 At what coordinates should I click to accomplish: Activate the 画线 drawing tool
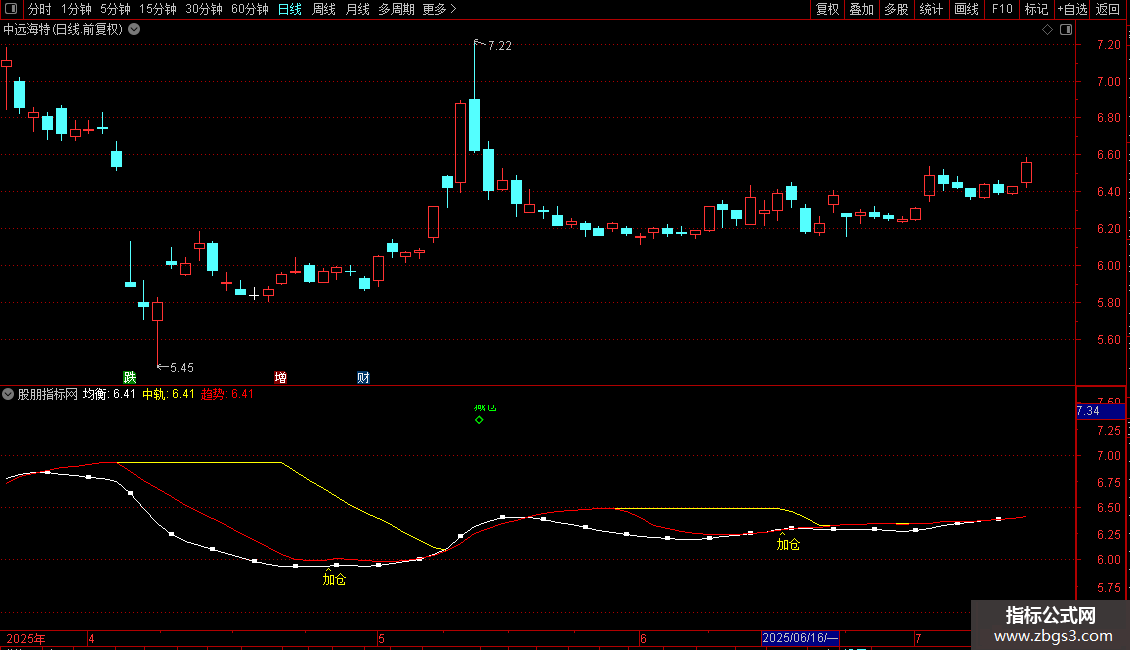[966, 9]
